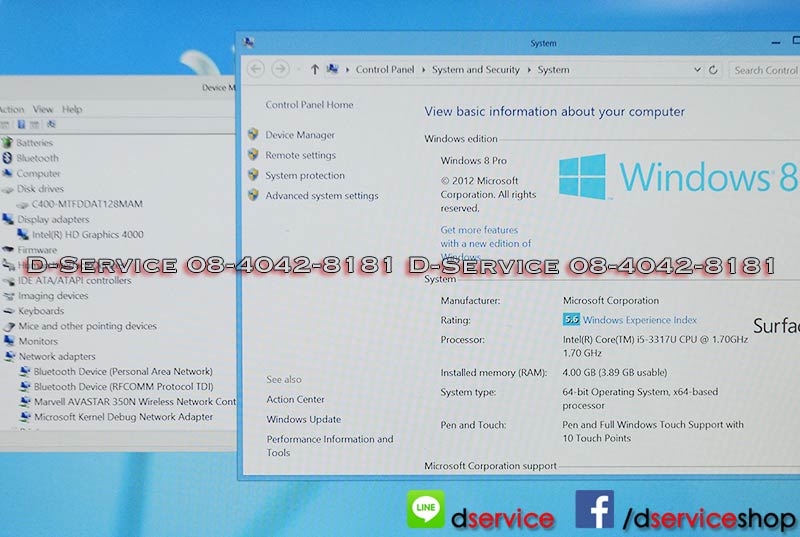Open the Action menu in Device Manager
This screenshot has width=800, height=537.
(11, 109)
